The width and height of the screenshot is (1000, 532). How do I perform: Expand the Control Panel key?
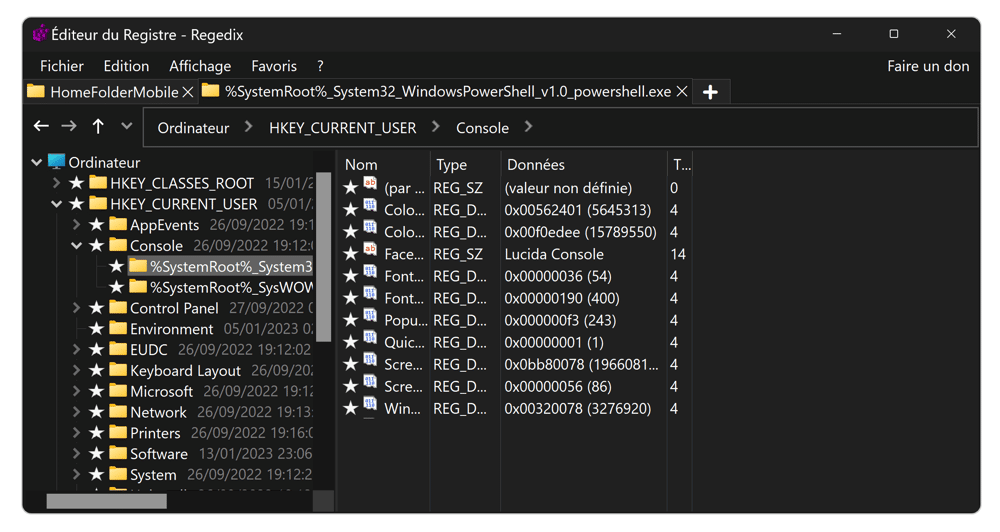click(76, 308)
